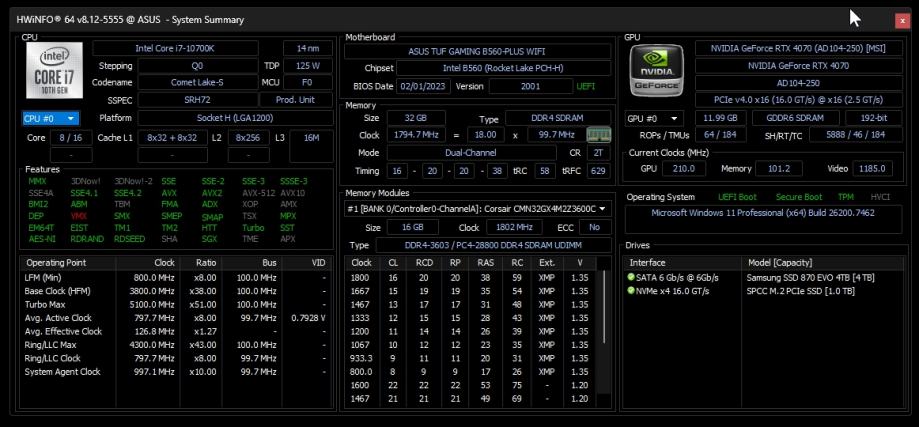Select the Intel Core i7-10700K name field

click(175, 49)
